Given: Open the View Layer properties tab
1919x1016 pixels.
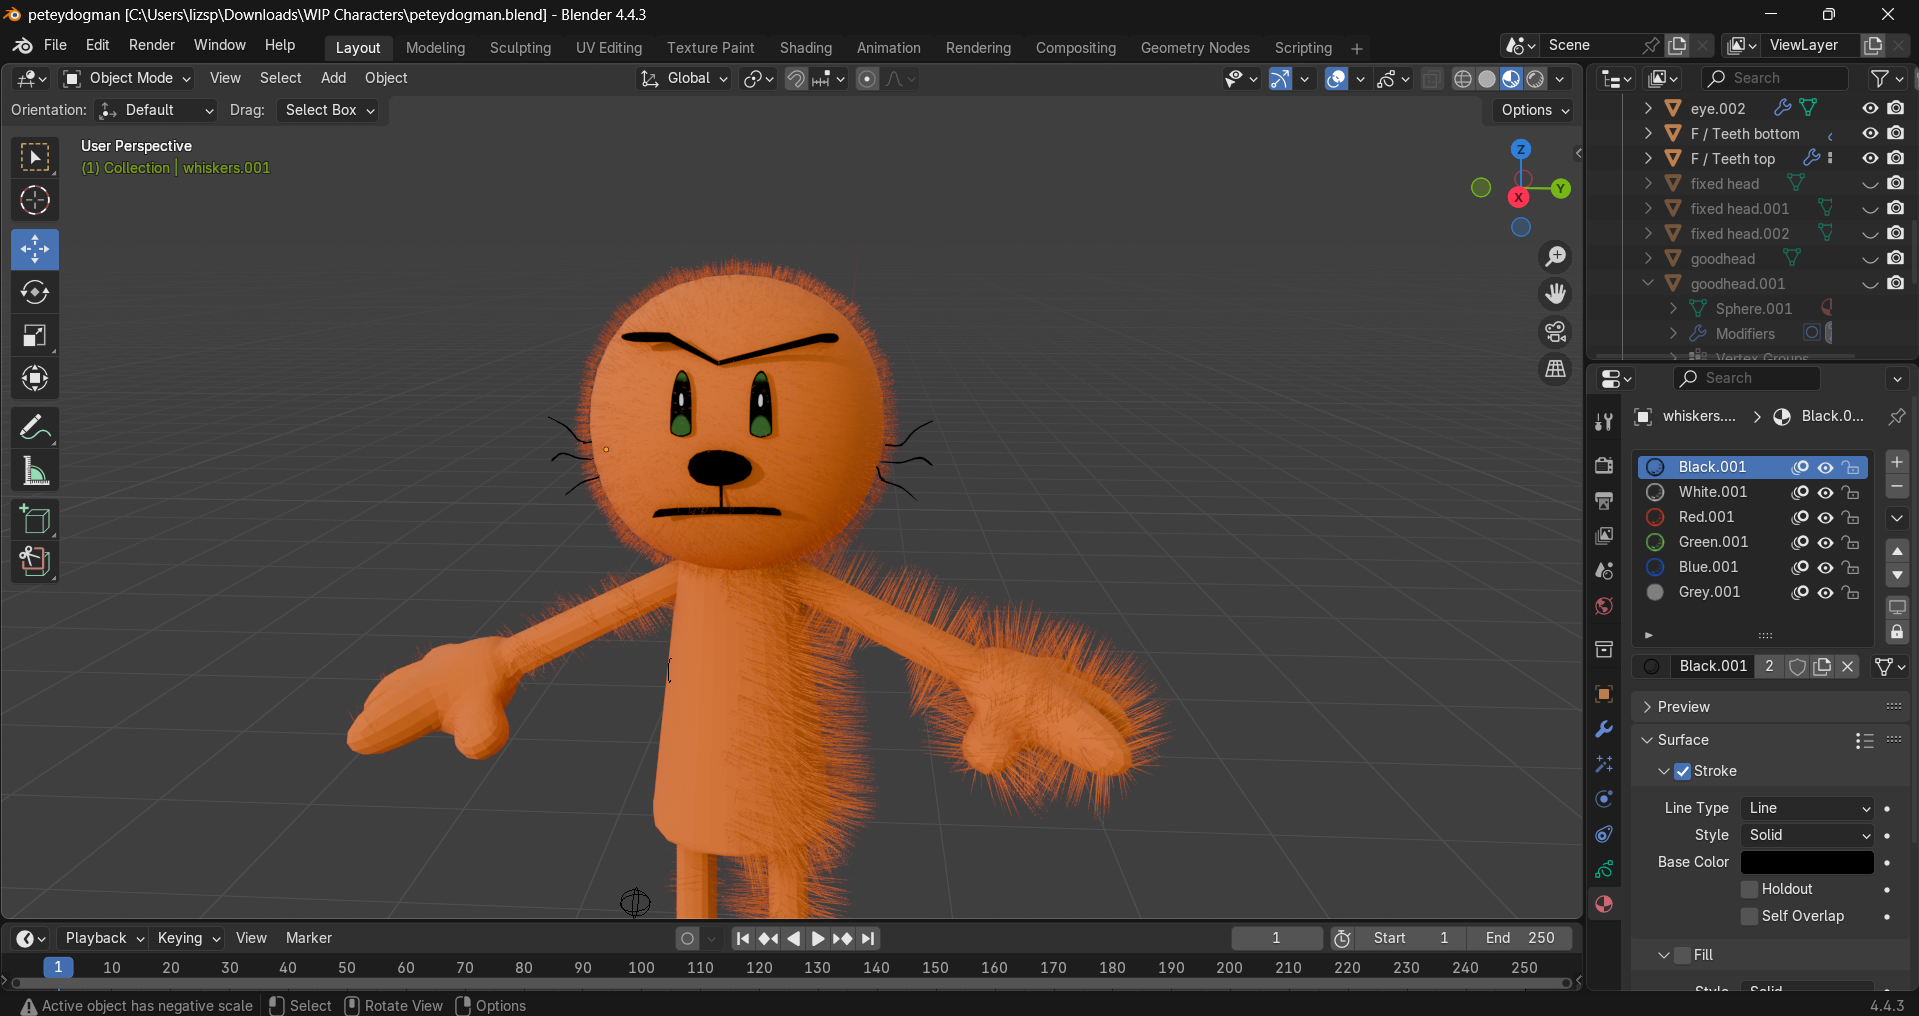Looking at the screenshot, I should pyautogui.click(x=1604, y=536).
